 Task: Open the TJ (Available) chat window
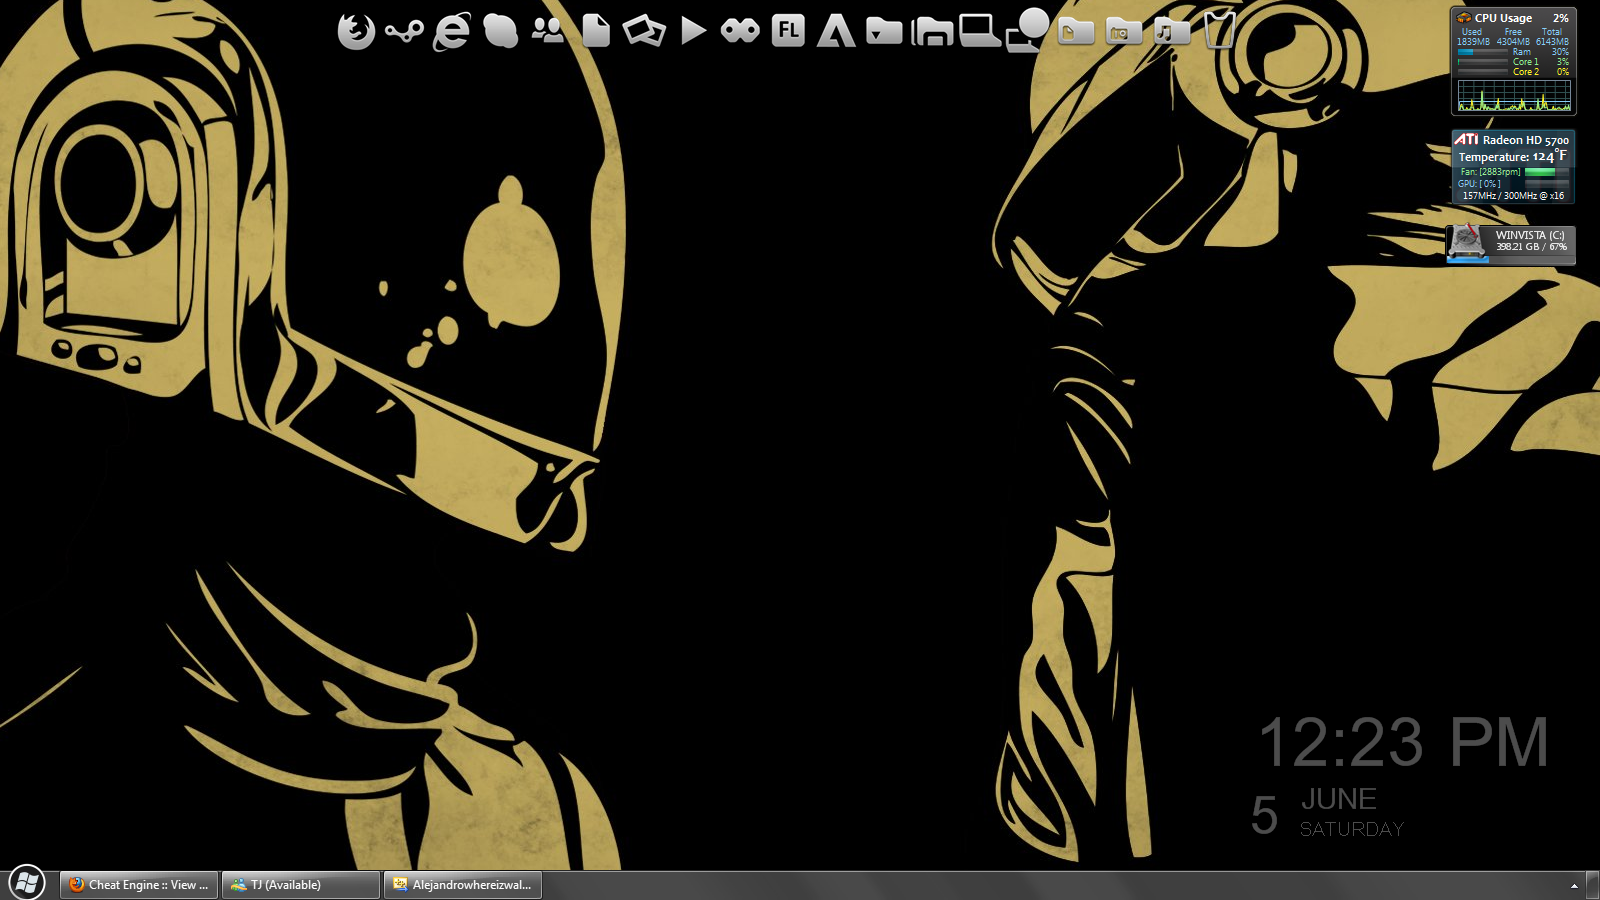tap(300, 884)
